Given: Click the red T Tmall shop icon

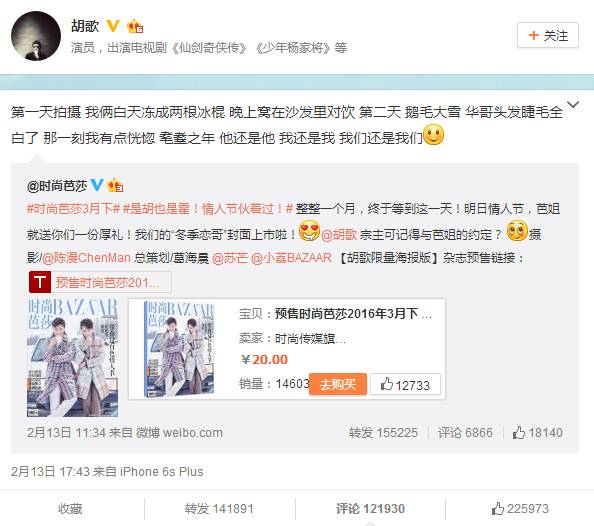Looking at the screenshot, I should coord(40,282).
